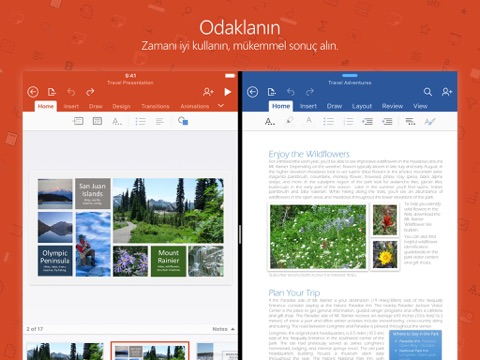Open the Word Insert tab

tap(308, 106)
